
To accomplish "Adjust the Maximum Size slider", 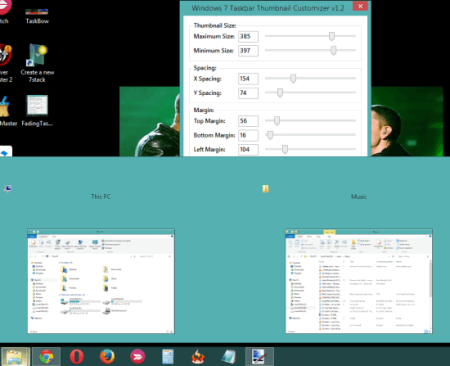I will click(x=332, y=36).
